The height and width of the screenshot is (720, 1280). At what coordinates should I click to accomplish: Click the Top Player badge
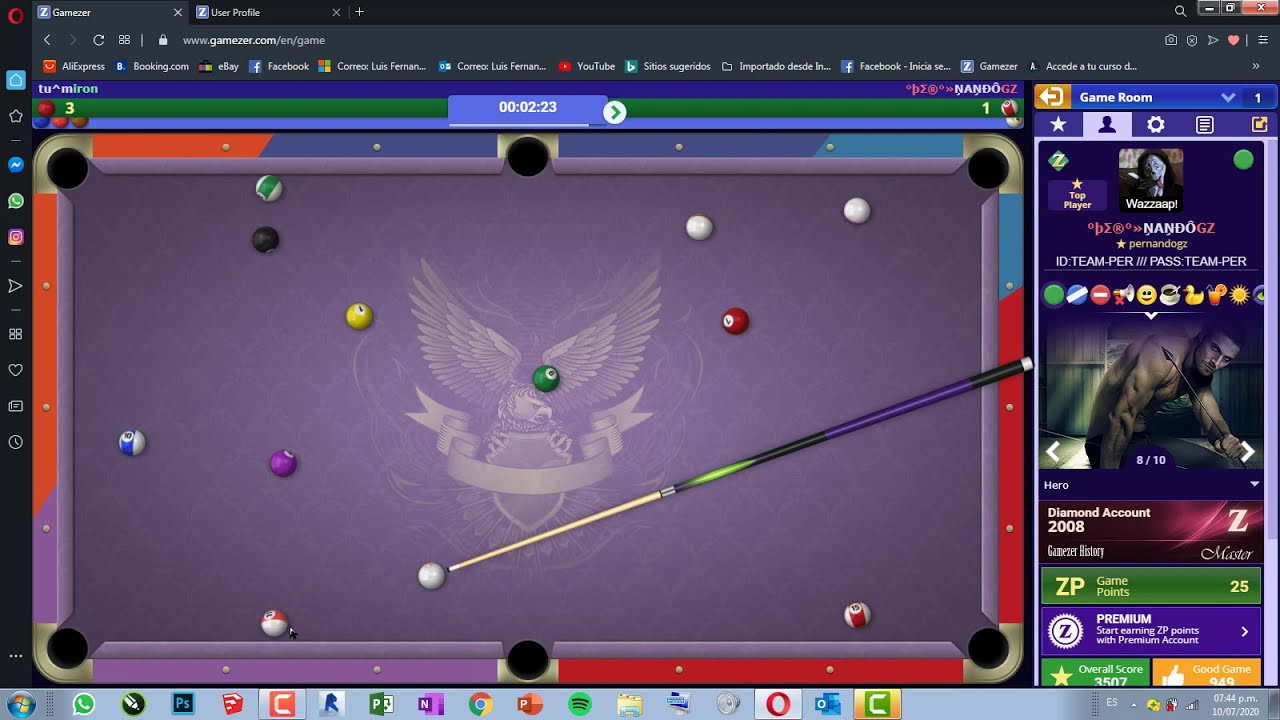(x=1077, y=195)
